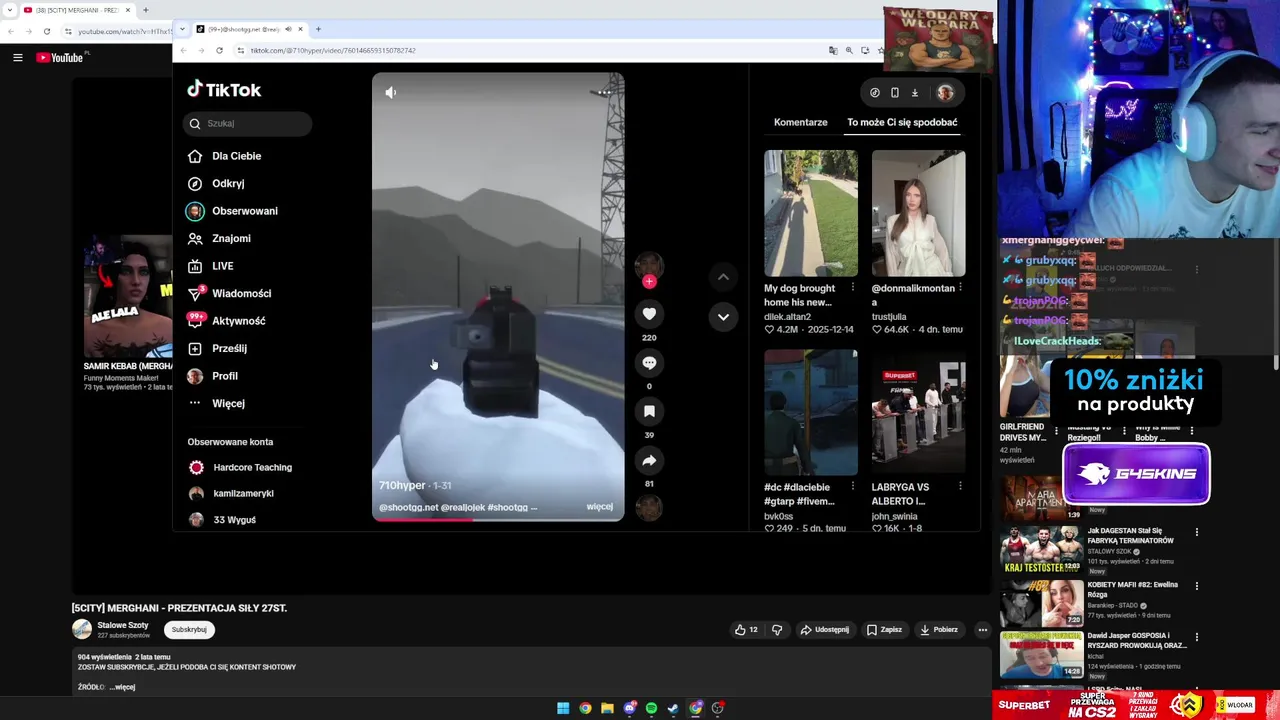Open options for #dc #dlaciebie card
This screenshot has height=720, width=1280.
click(853, 486)
